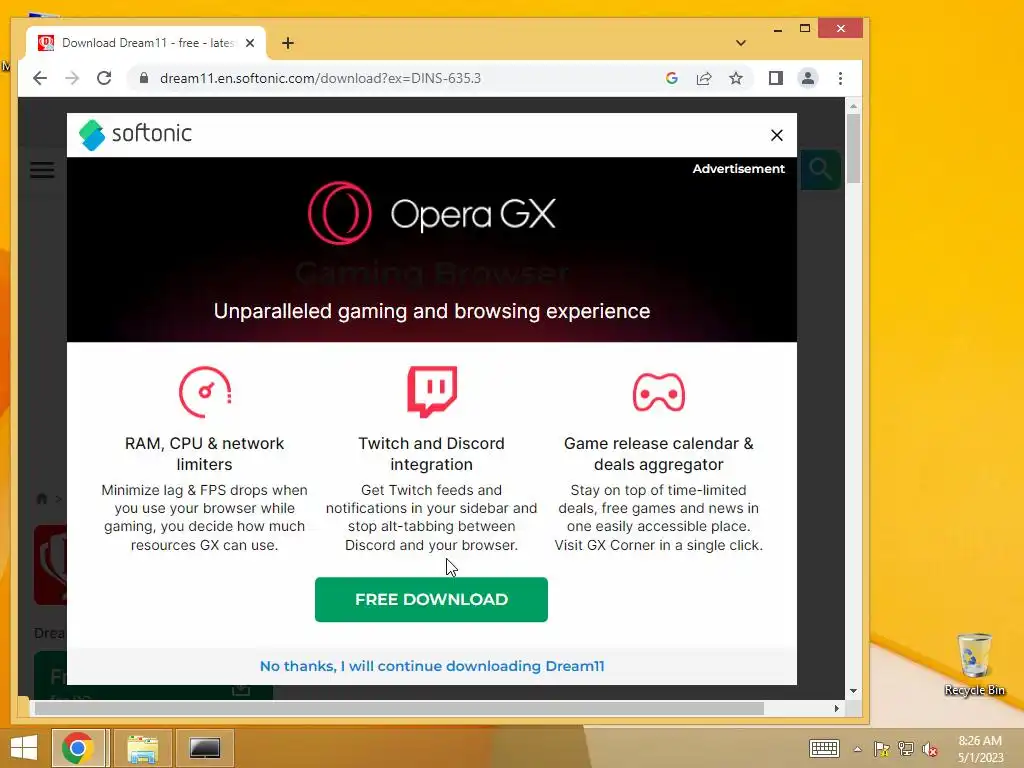This screenshot has height=768, width=1024.
Task: Maximize the Chrome window
Action: click(x=805, y=29)
